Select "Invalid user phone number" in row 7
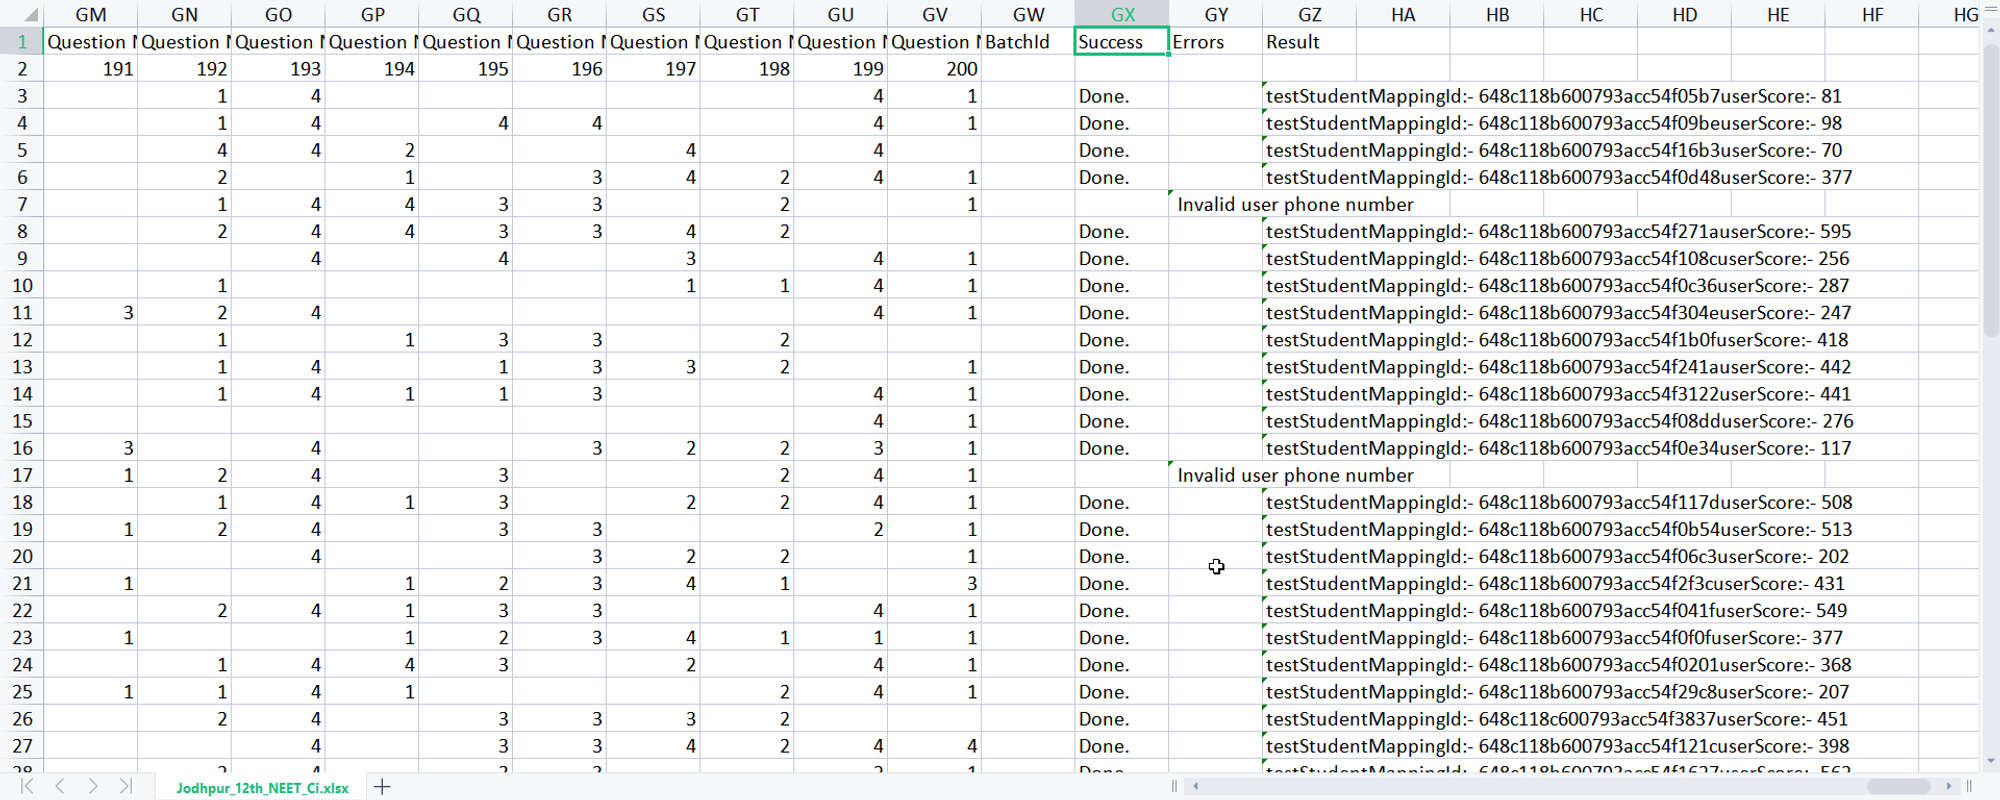Screen dimensions: 2000x800 pos(1295,204)
